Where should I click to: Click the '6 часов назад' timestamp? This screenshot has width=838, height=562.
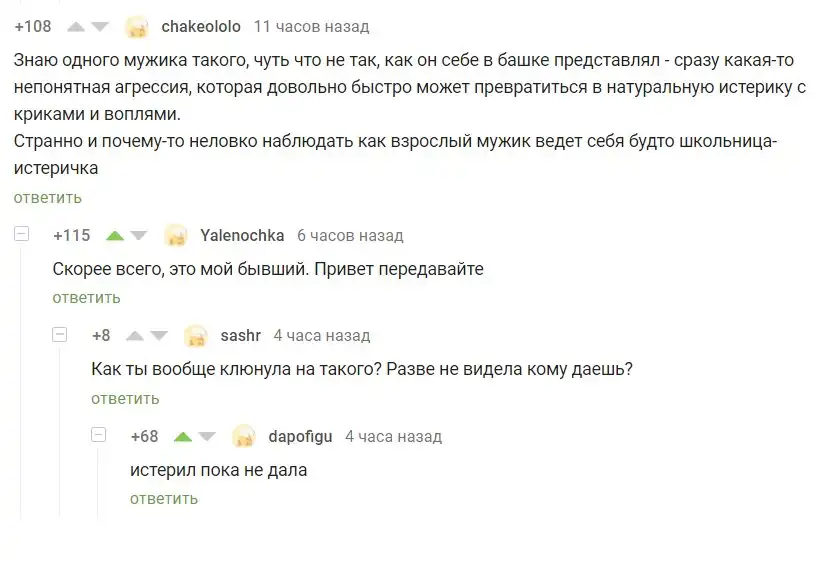(x=350, y=236)
